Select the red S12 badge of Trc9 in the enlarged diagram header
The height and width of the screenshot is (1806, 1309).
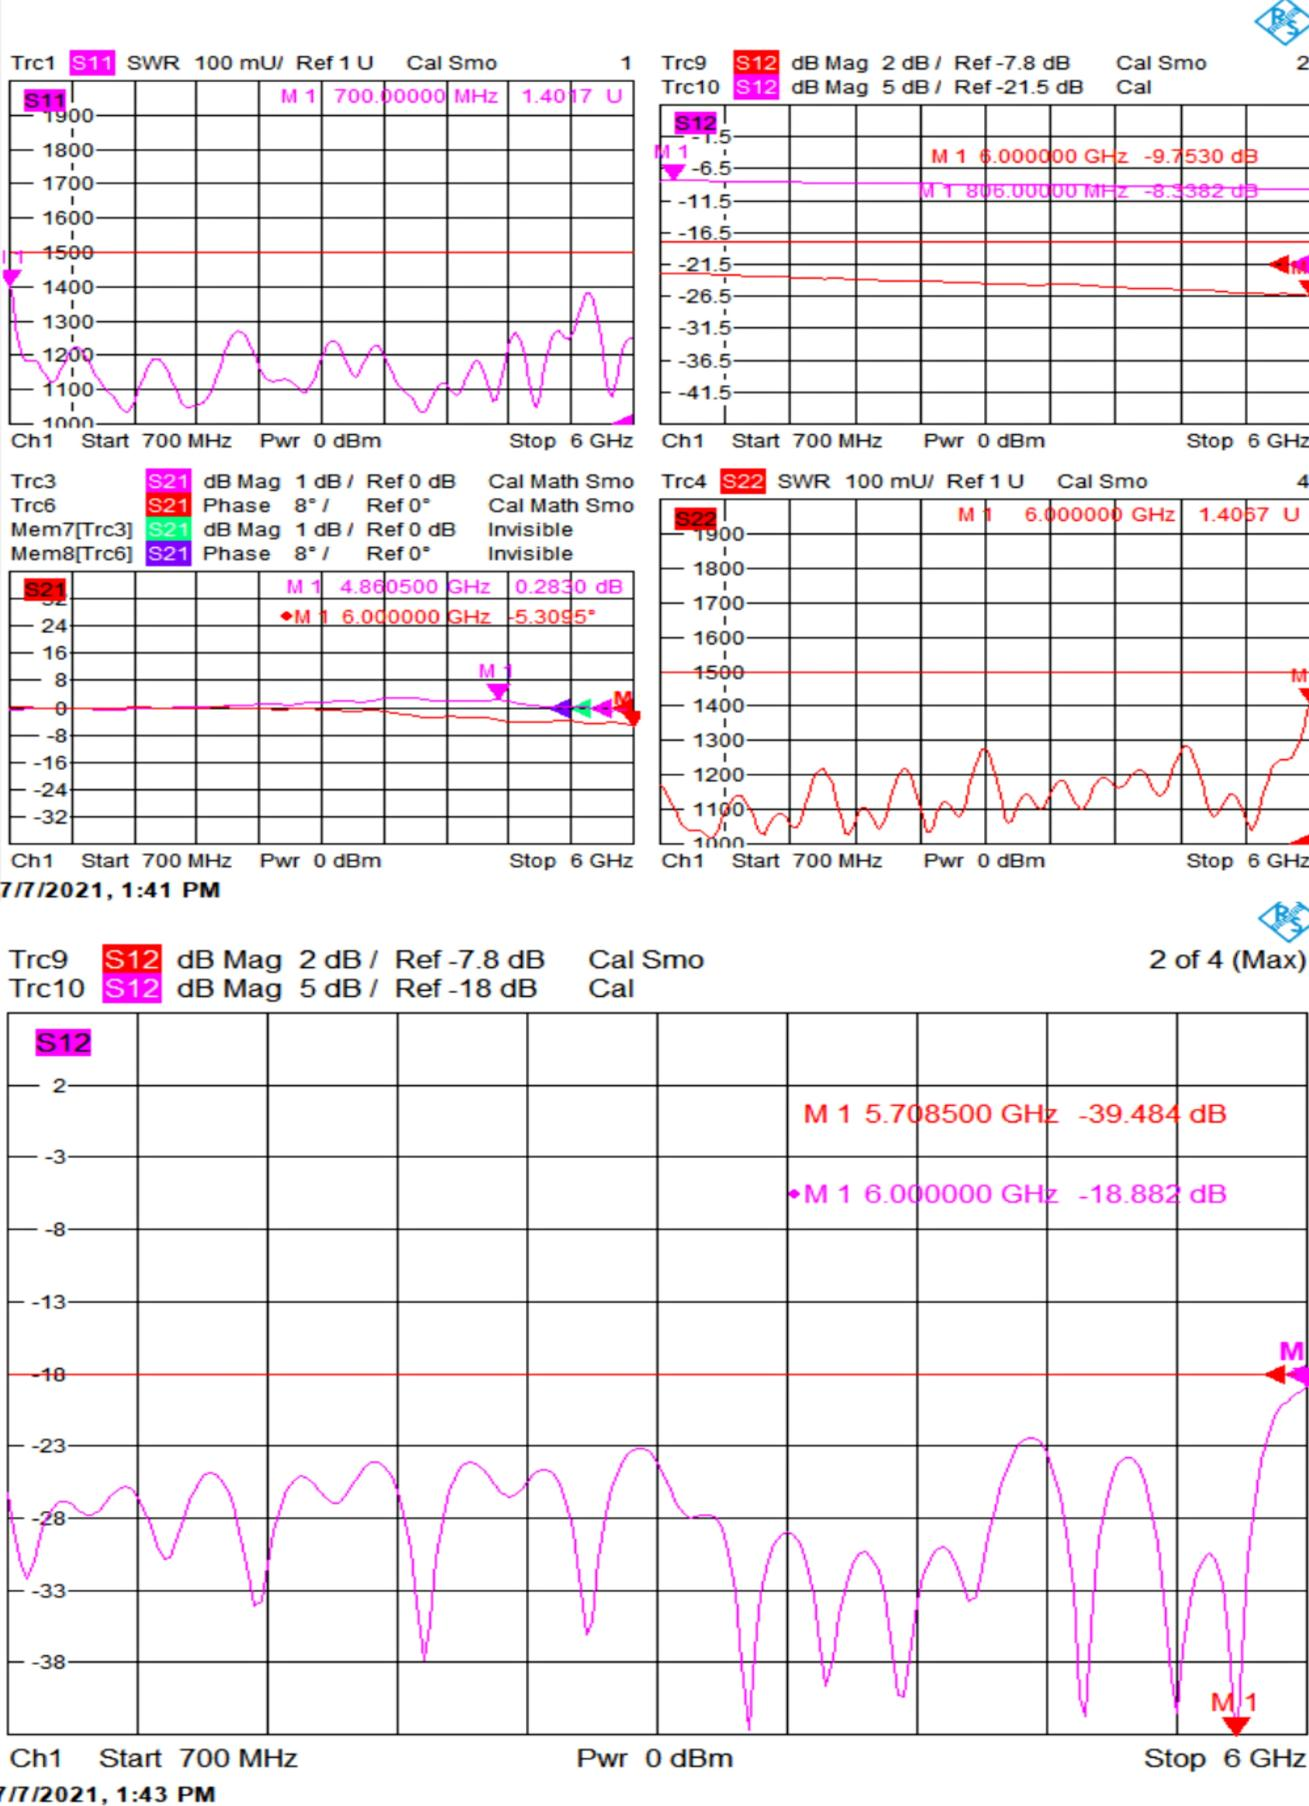coord(131,960)
